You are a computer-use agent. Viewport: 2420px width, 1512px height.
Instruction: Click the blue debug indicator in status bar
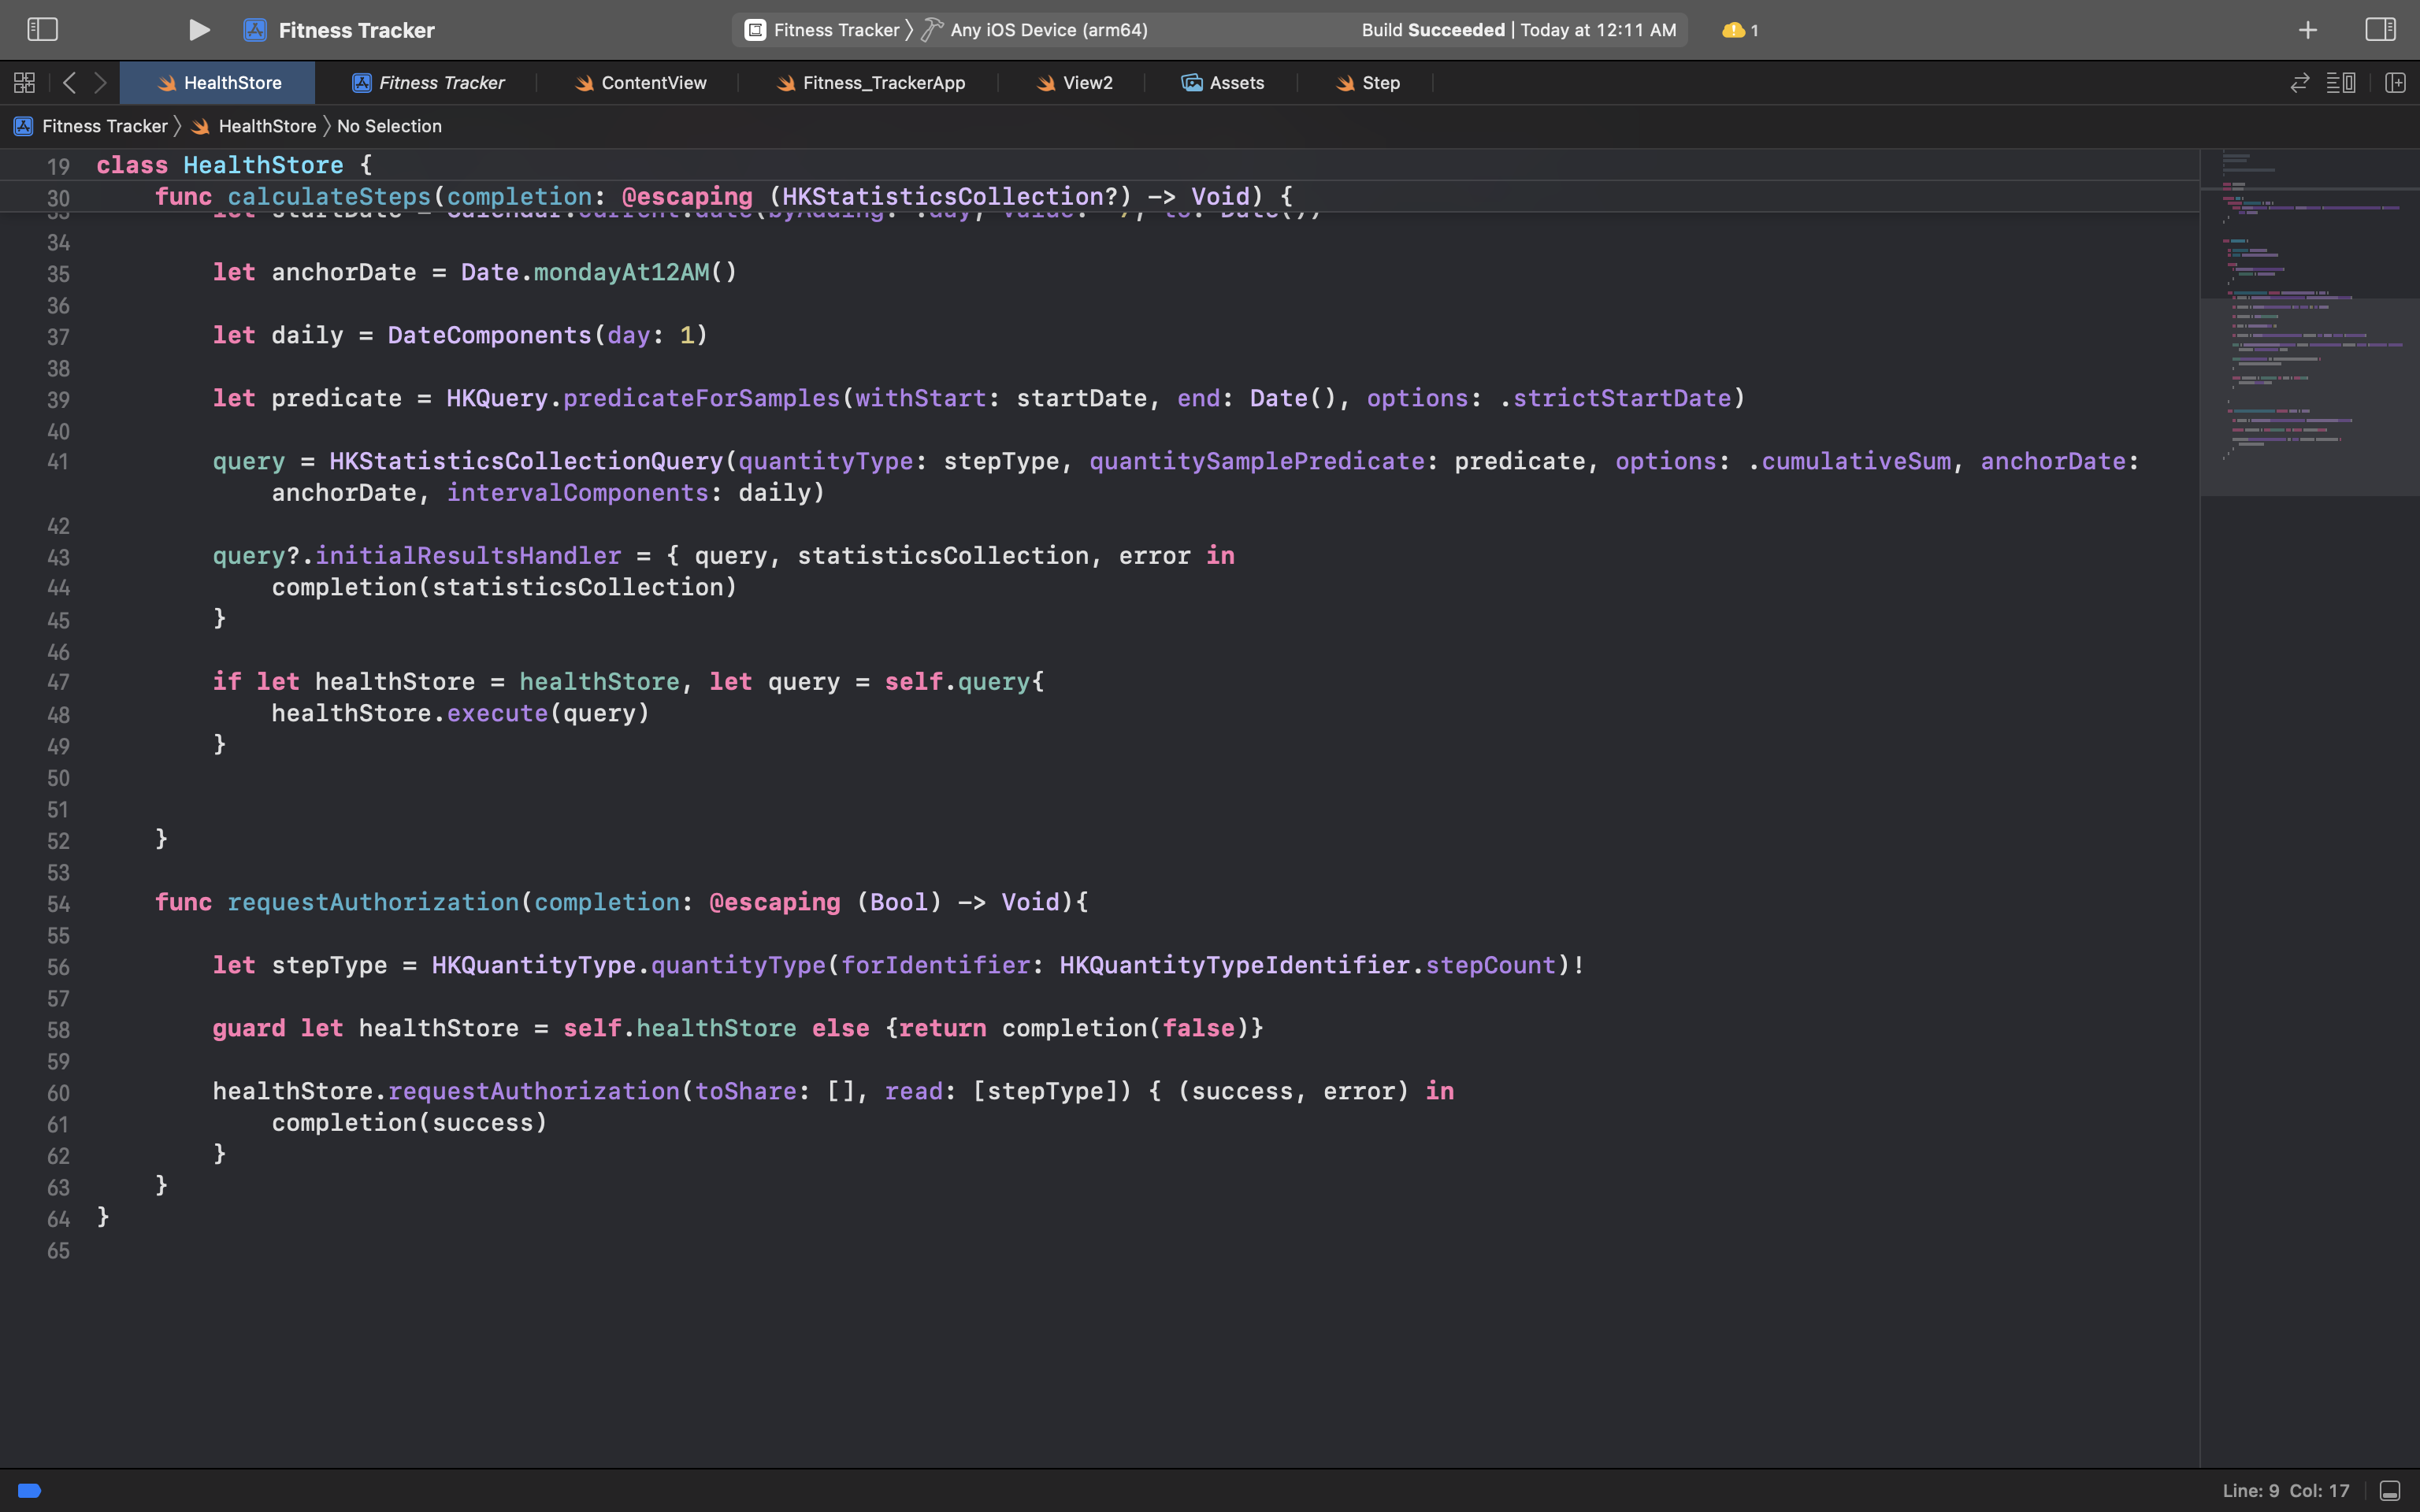coord(30,1490)
